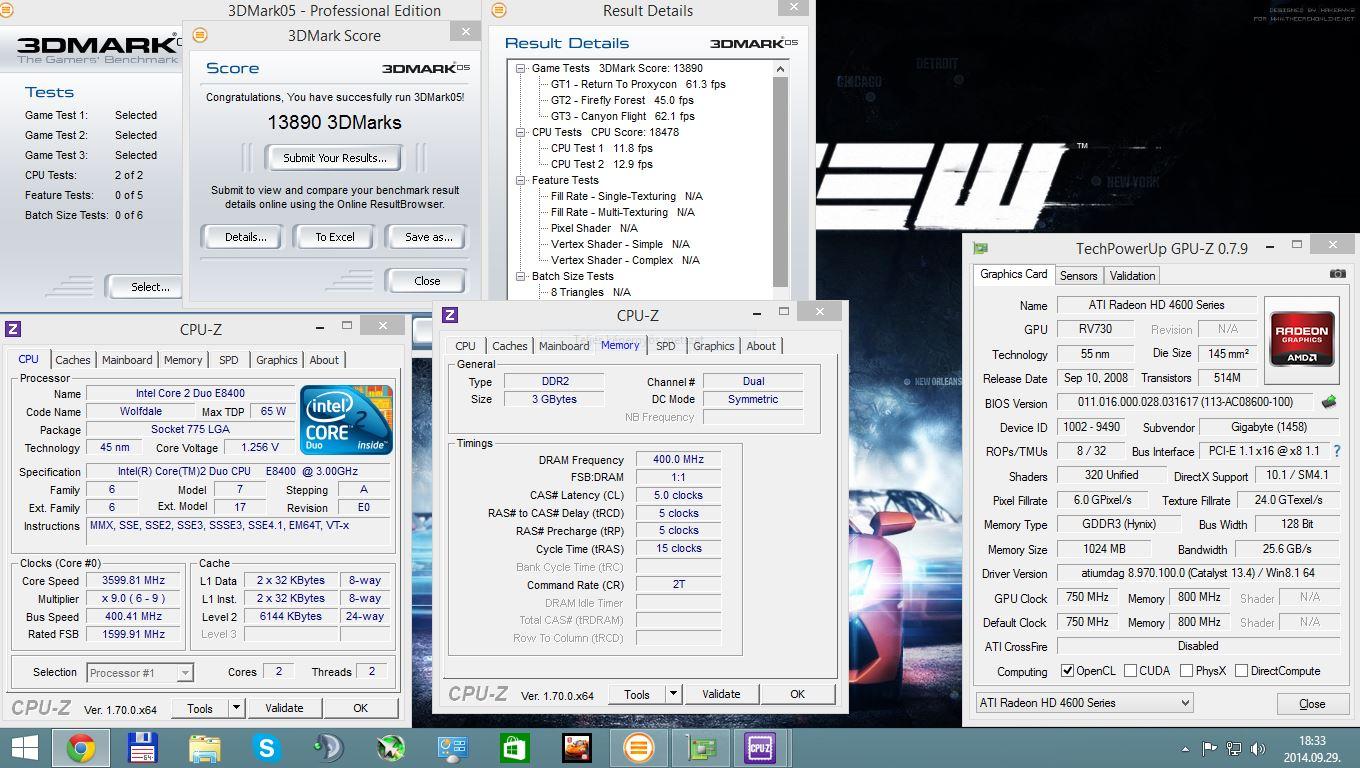The width and height of the screenshot is (1360, 768).
Task: Collapse the Game Tests tree node
Action: [x=521, y=68]
